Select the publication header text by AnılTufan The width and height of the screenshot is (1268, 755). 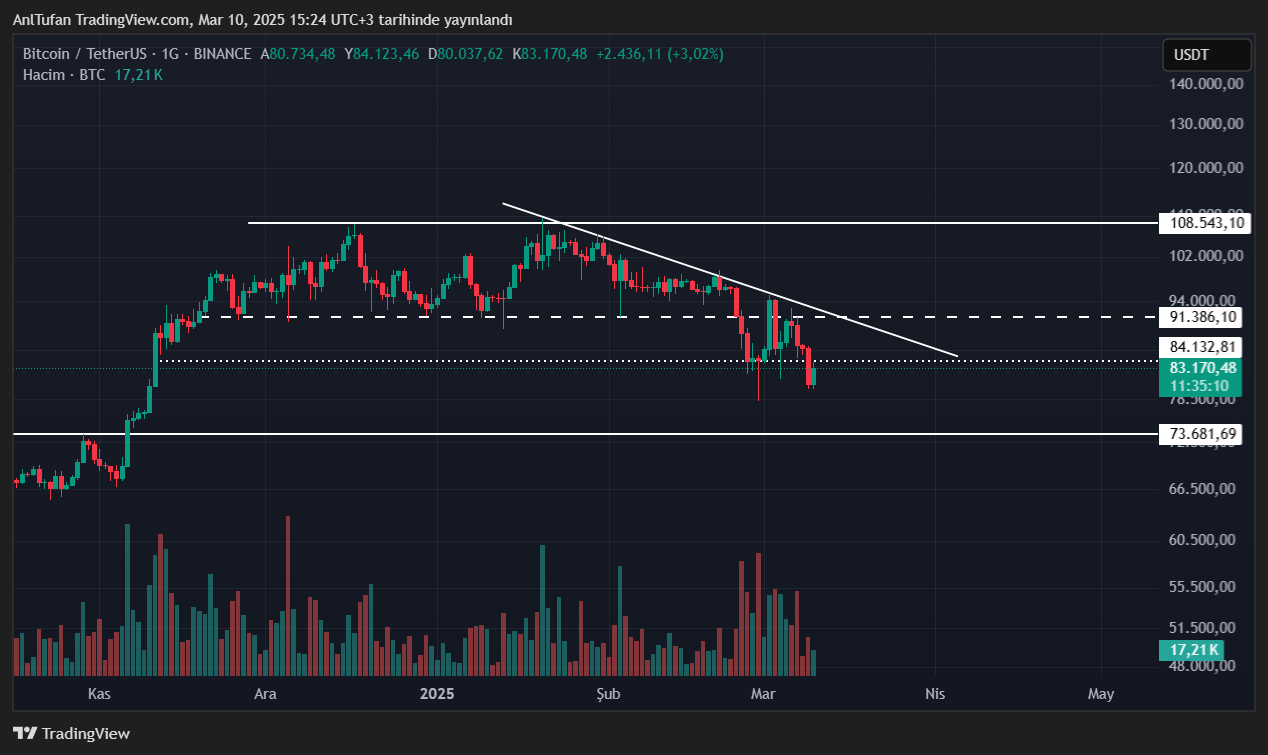(x=262, y=20)
